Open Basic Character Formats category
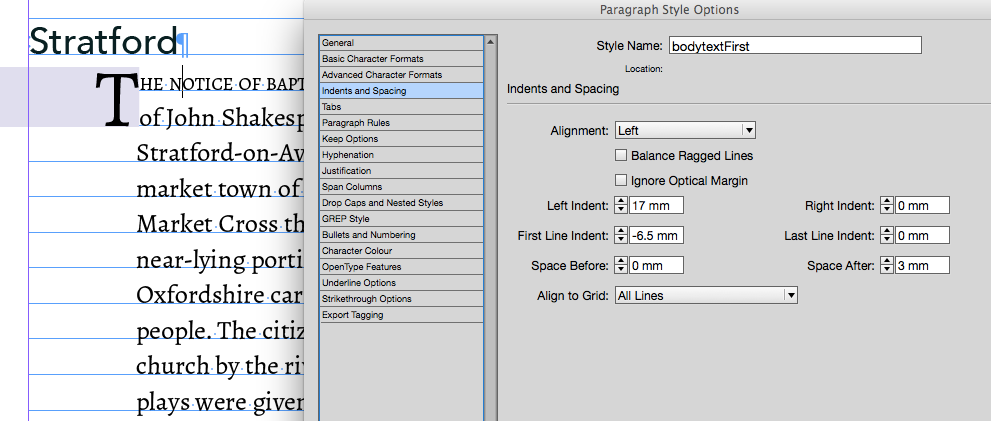 click(402, 59)
